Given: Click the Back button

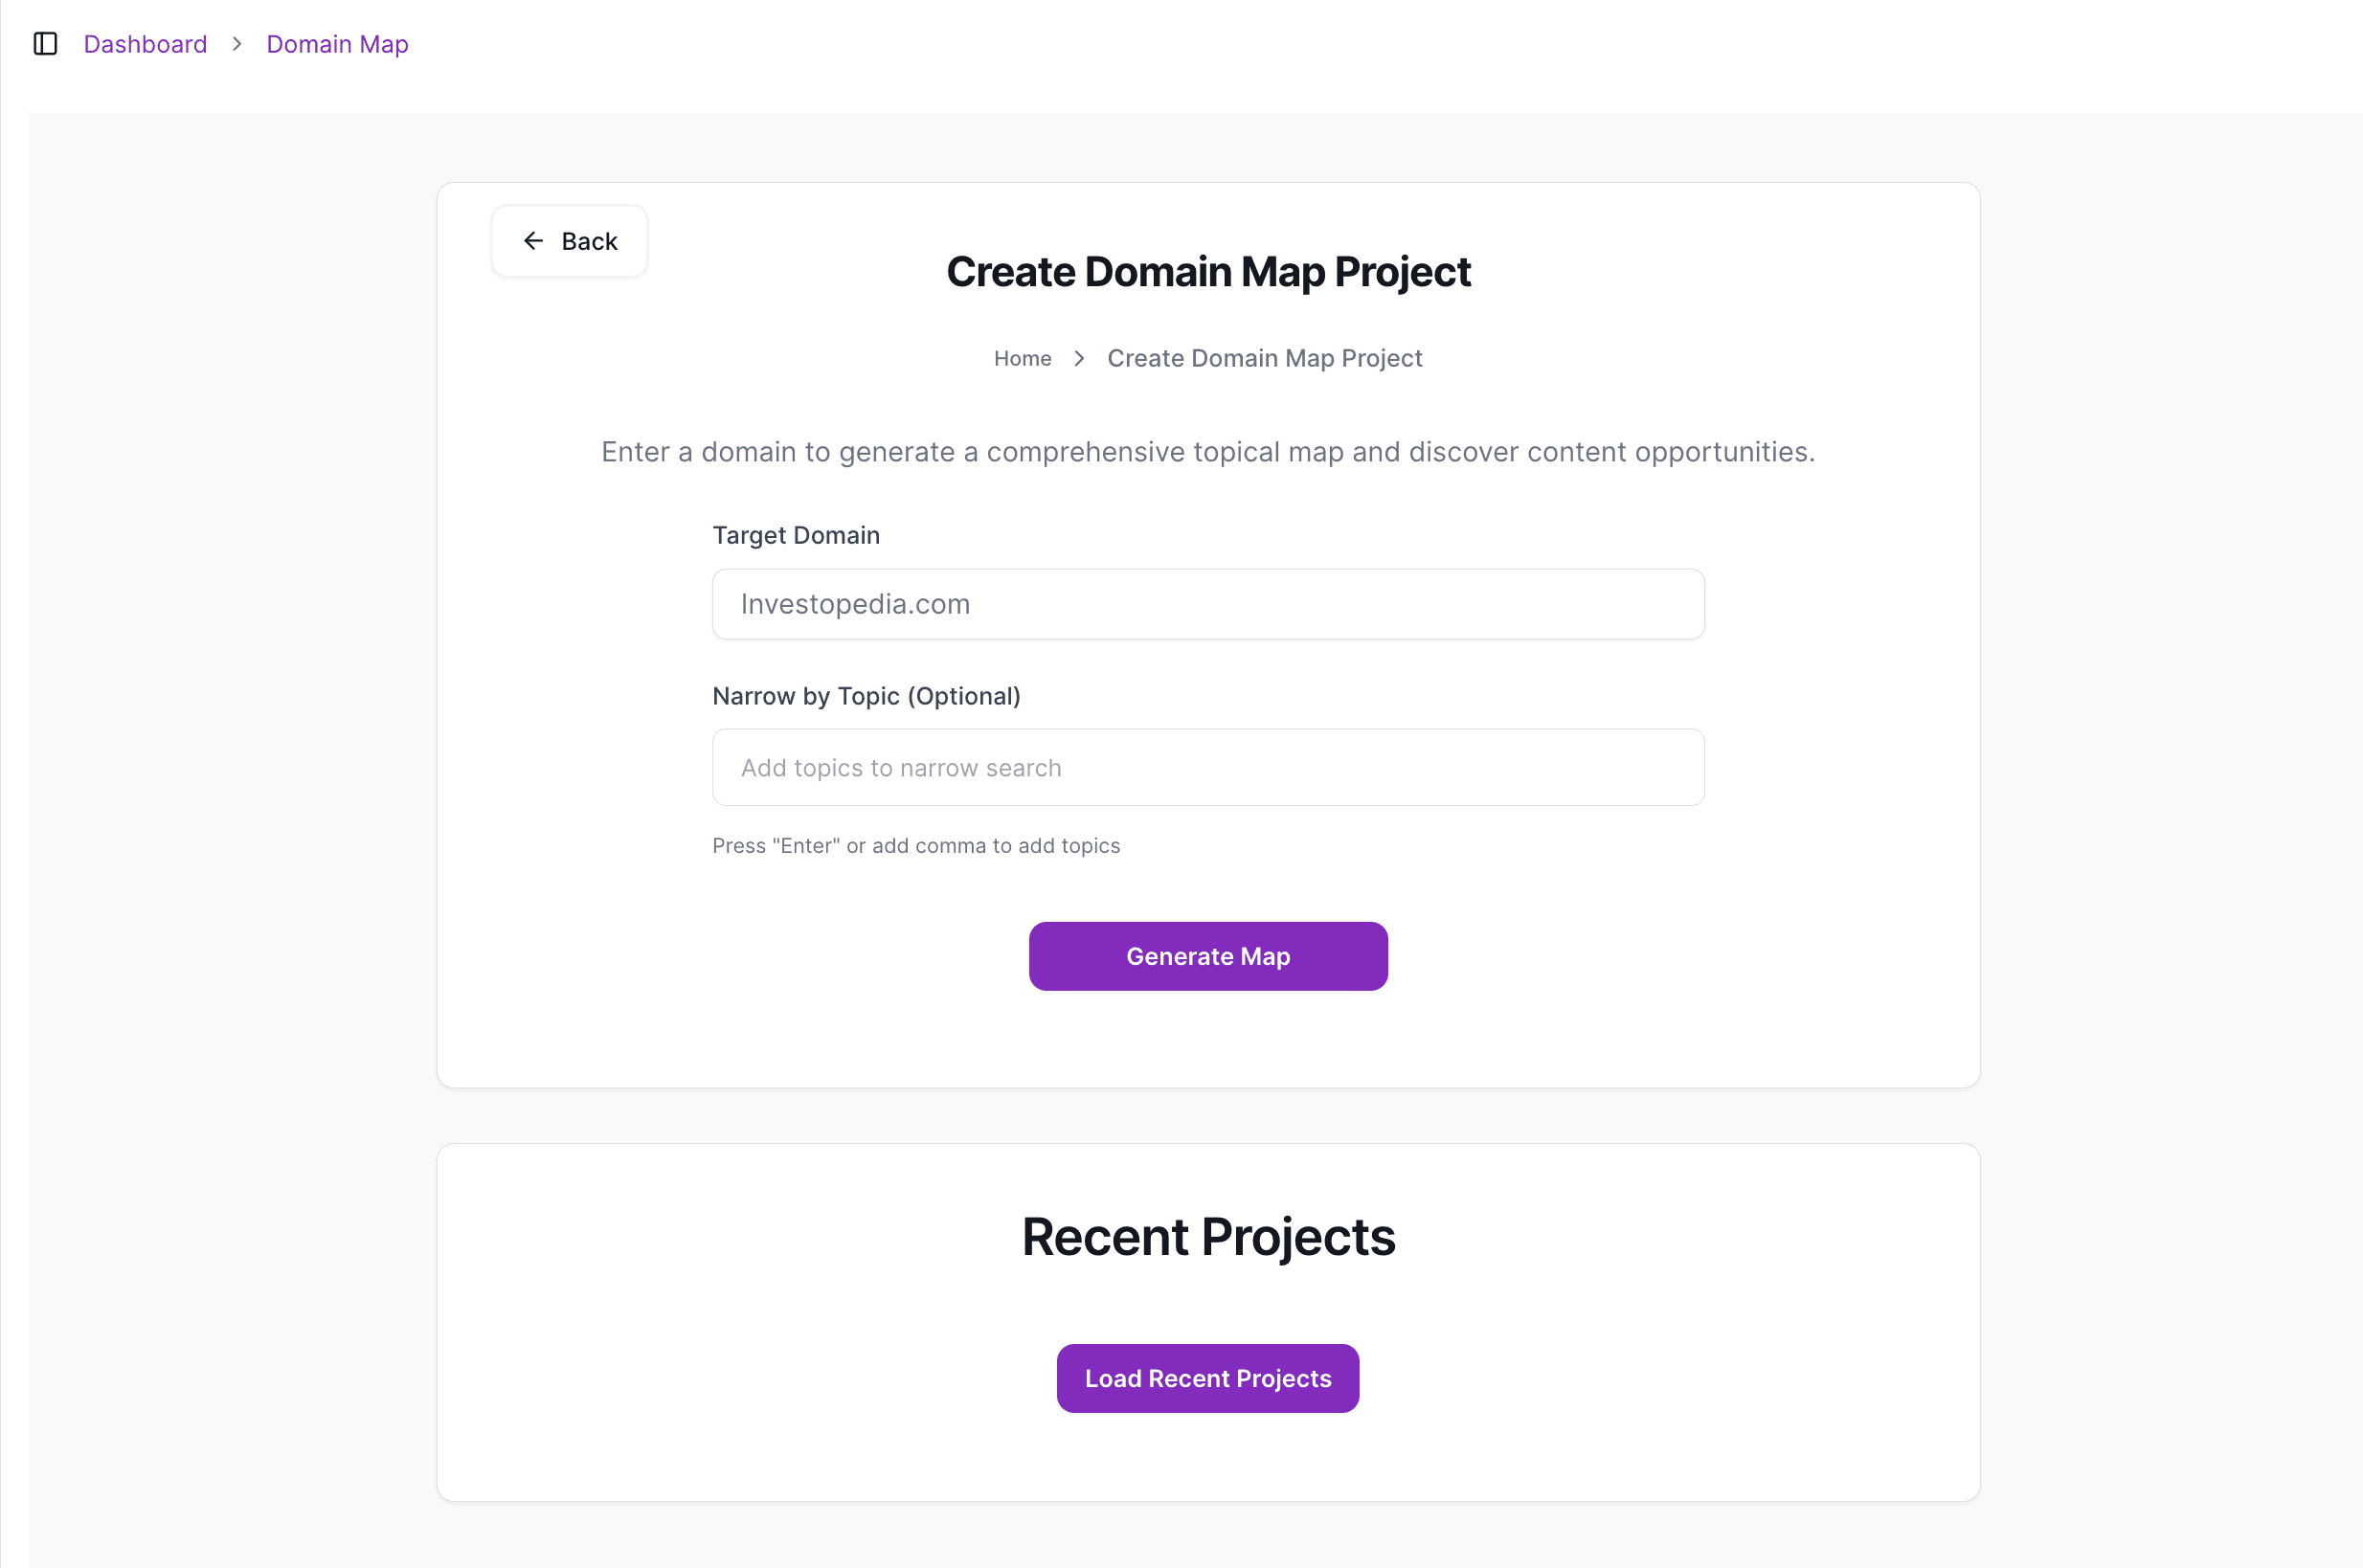Looking at the screenshot, I should pyautogui.click(x=569, y=240).
